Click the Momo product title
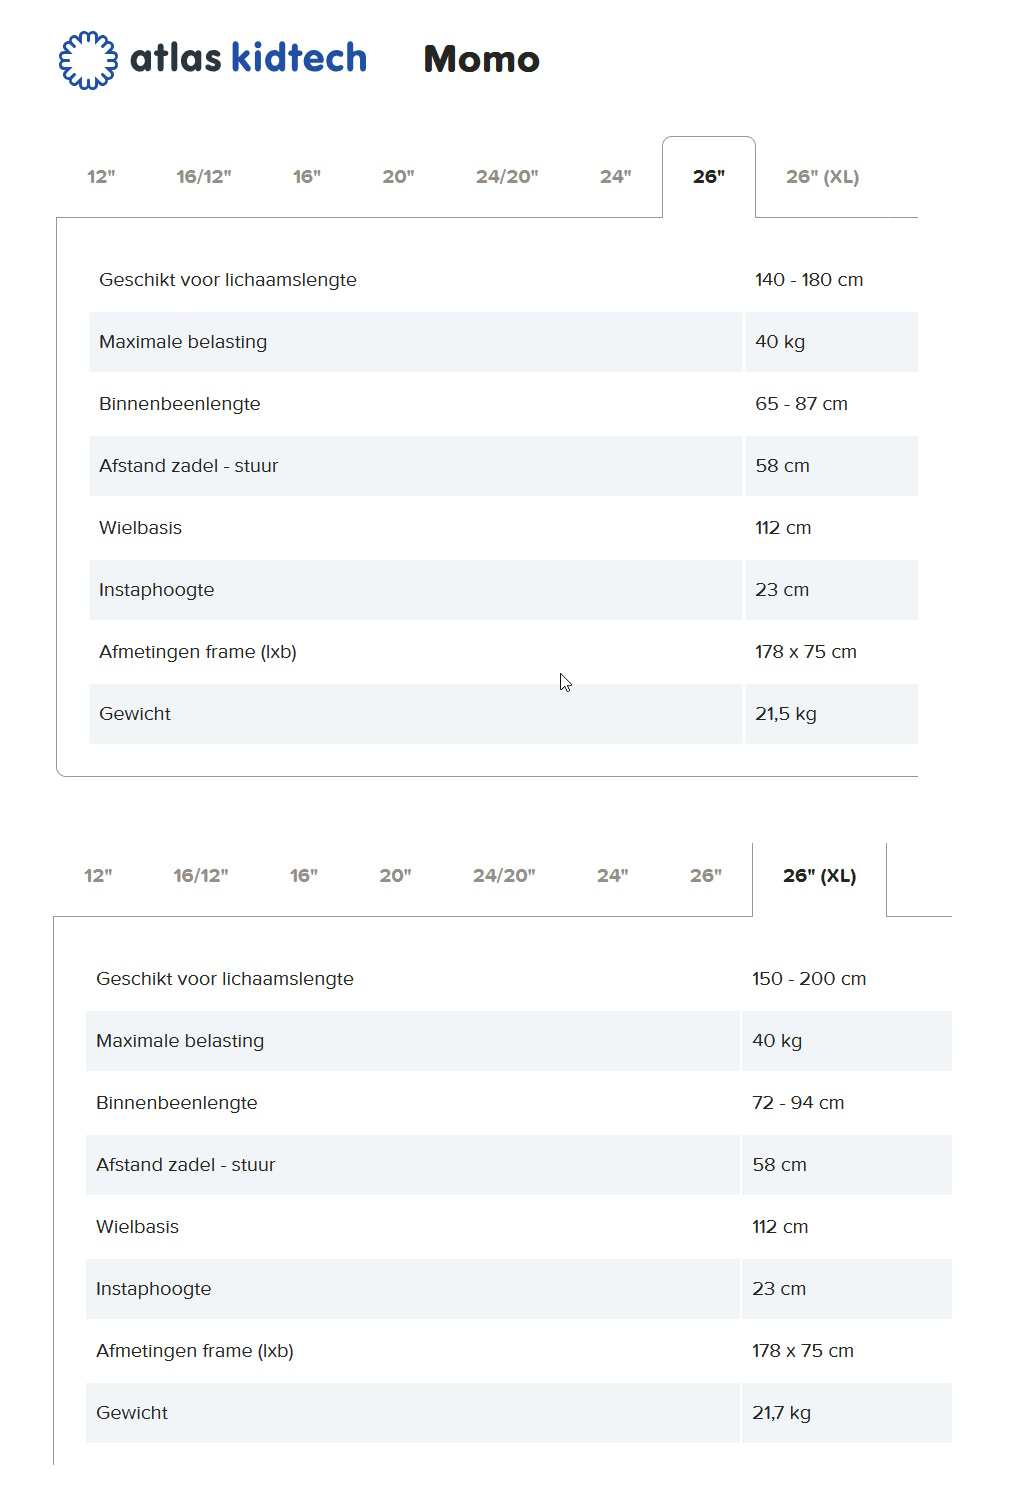This screenshot has height=1499, width=1036. [483, 60]
